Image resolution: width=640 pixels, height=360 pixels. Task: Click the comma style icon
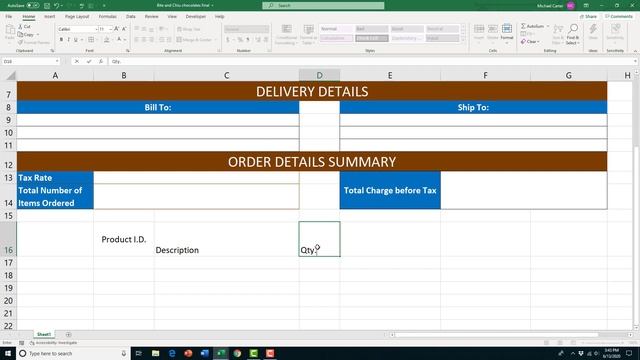click(x=247, y=40)
